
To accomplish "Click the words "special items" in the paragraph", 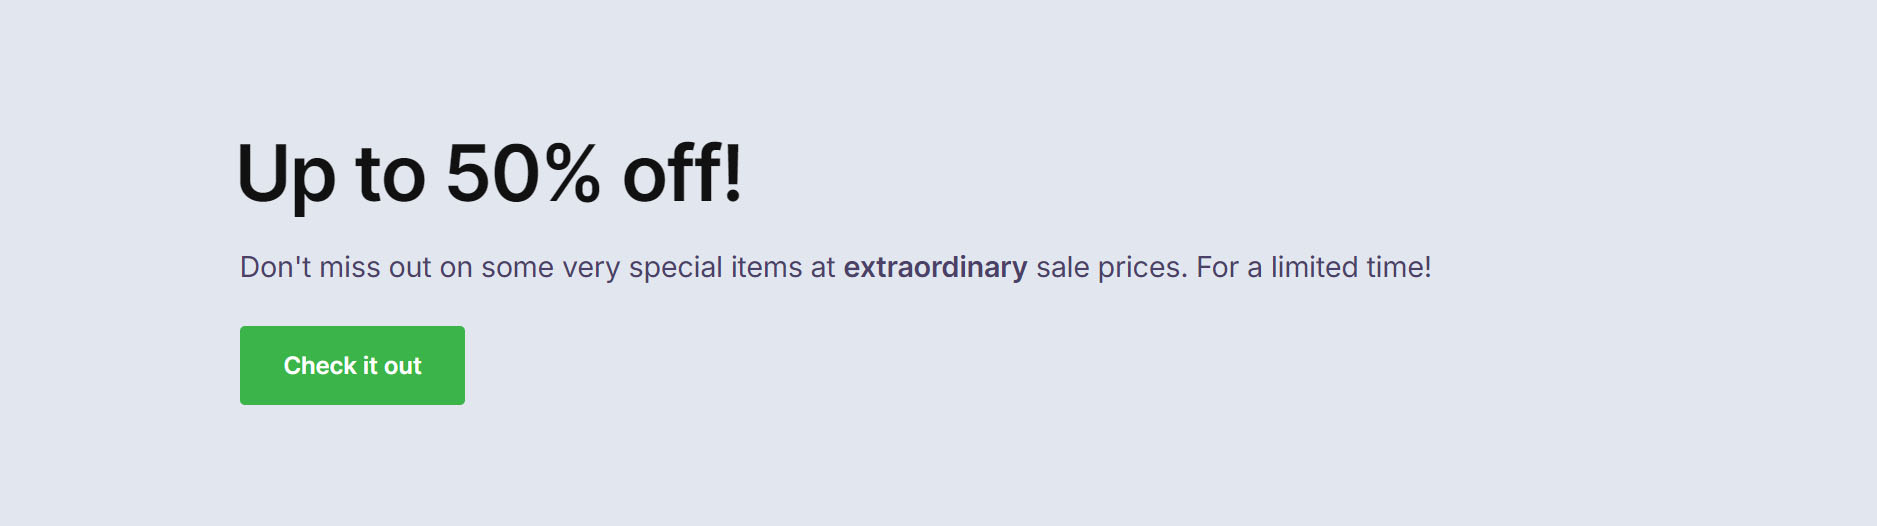I will click(715, 267).
